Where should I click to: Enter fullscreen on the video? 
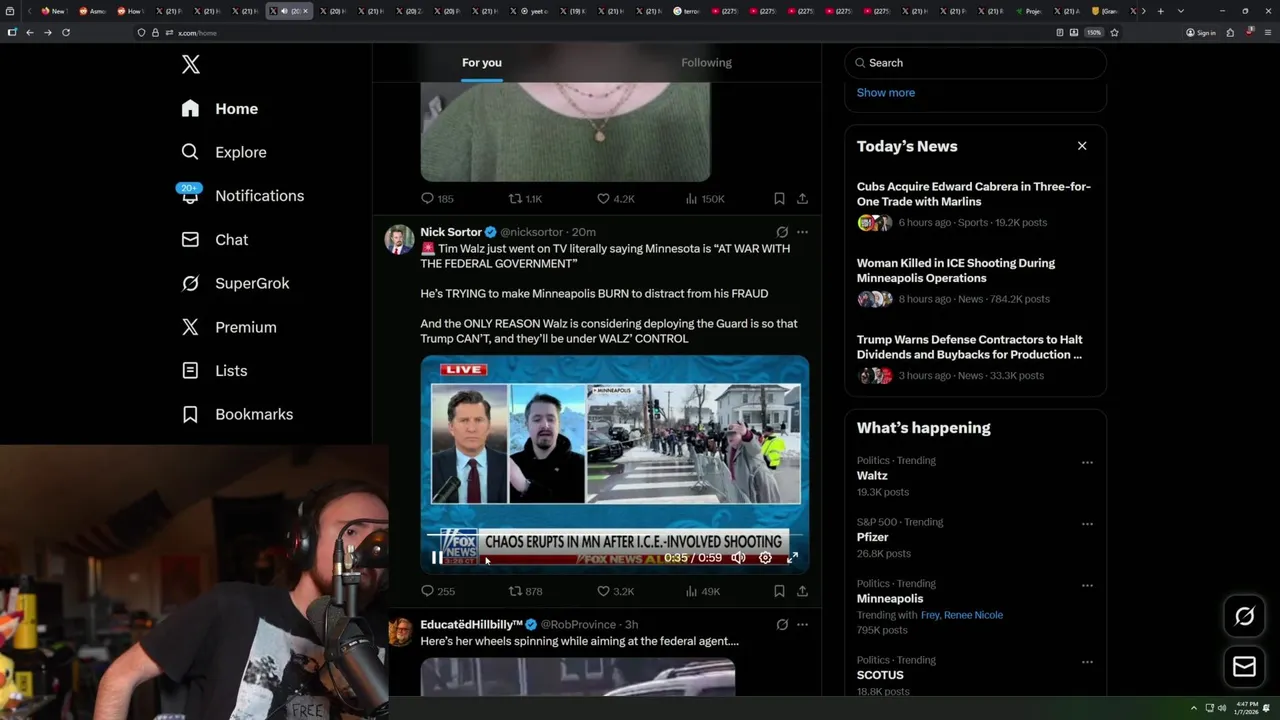pos(792,558)
